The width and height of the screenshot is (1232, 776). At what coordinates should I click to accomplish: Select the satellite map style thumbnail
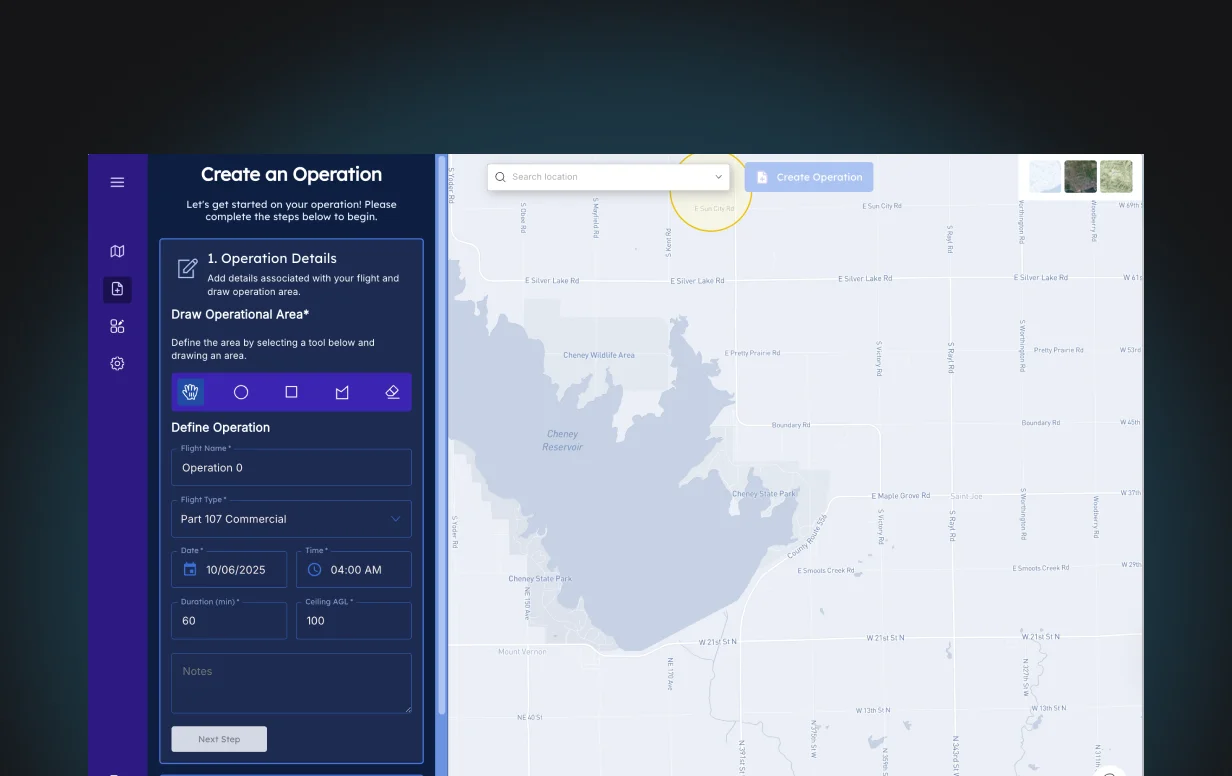[1081, 177]
